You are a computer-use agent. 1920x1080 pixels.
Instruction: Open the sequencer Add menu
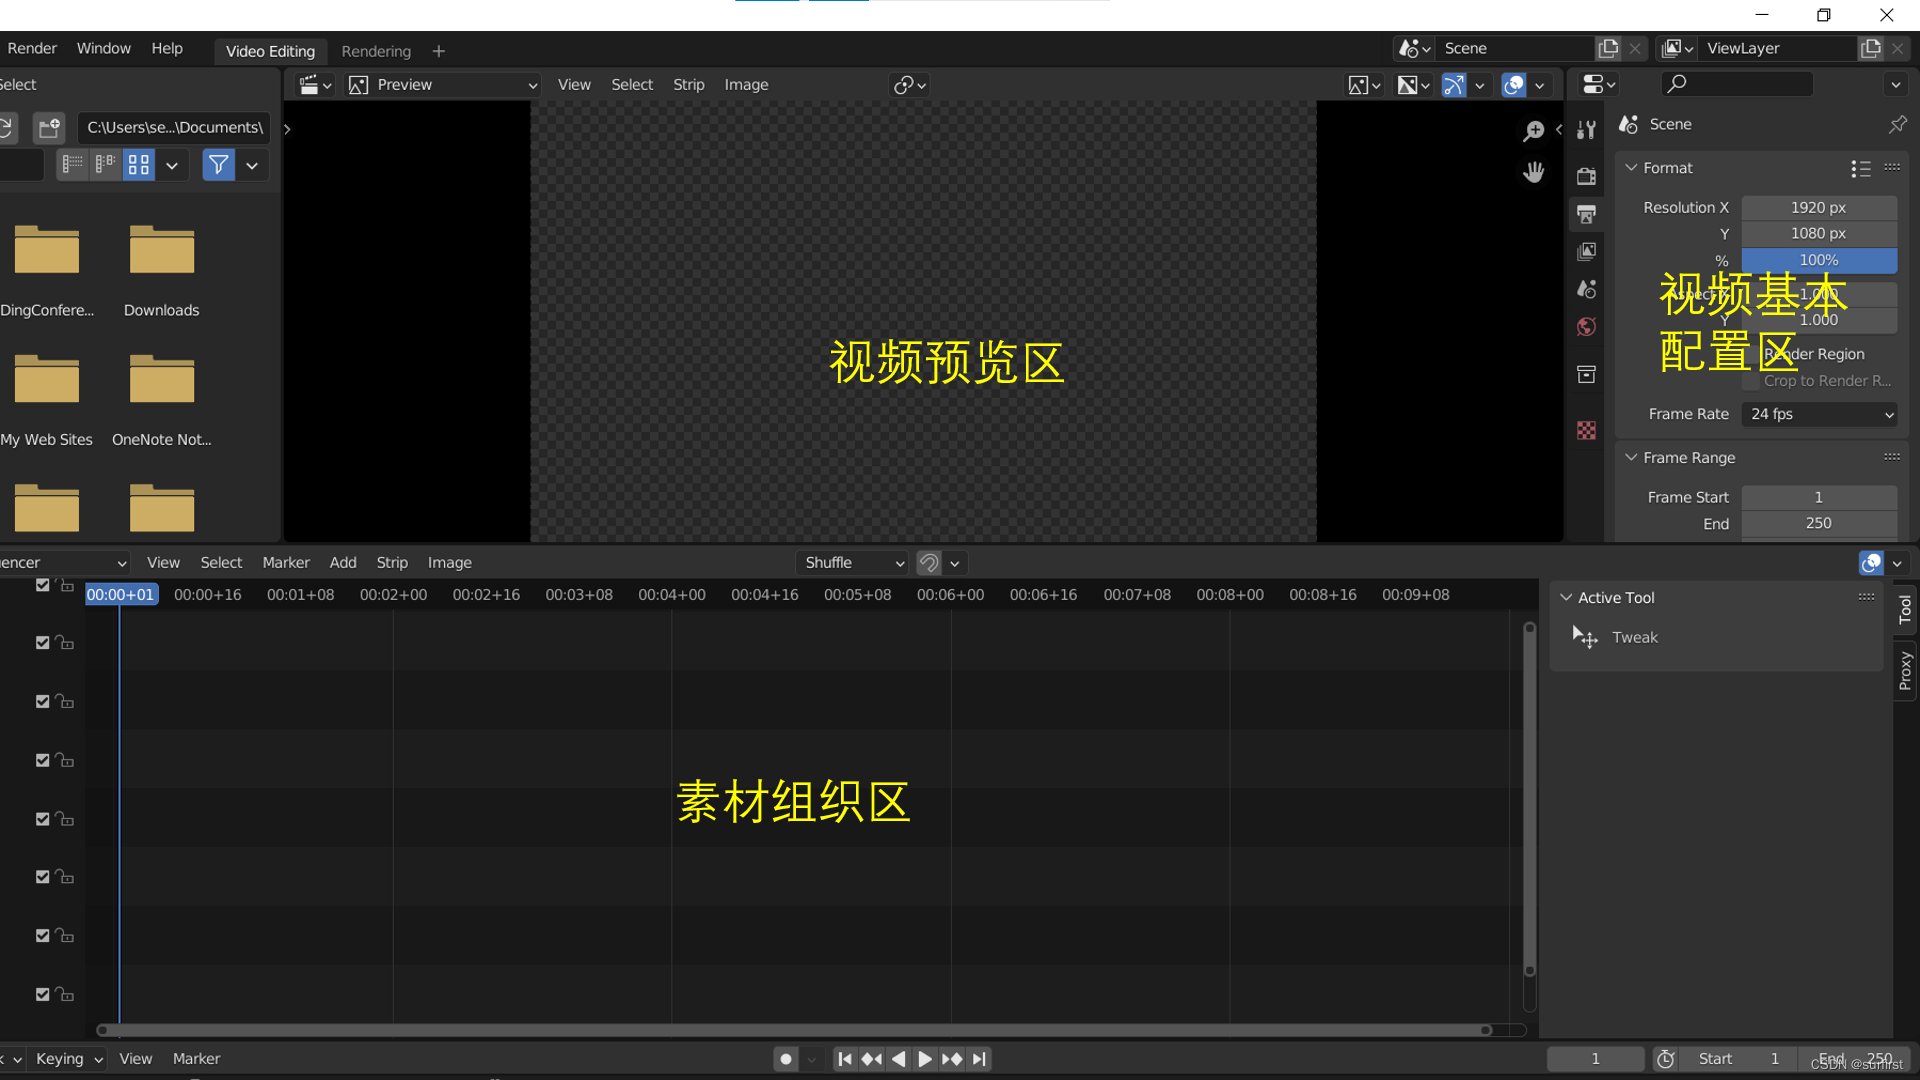point(343,563)
